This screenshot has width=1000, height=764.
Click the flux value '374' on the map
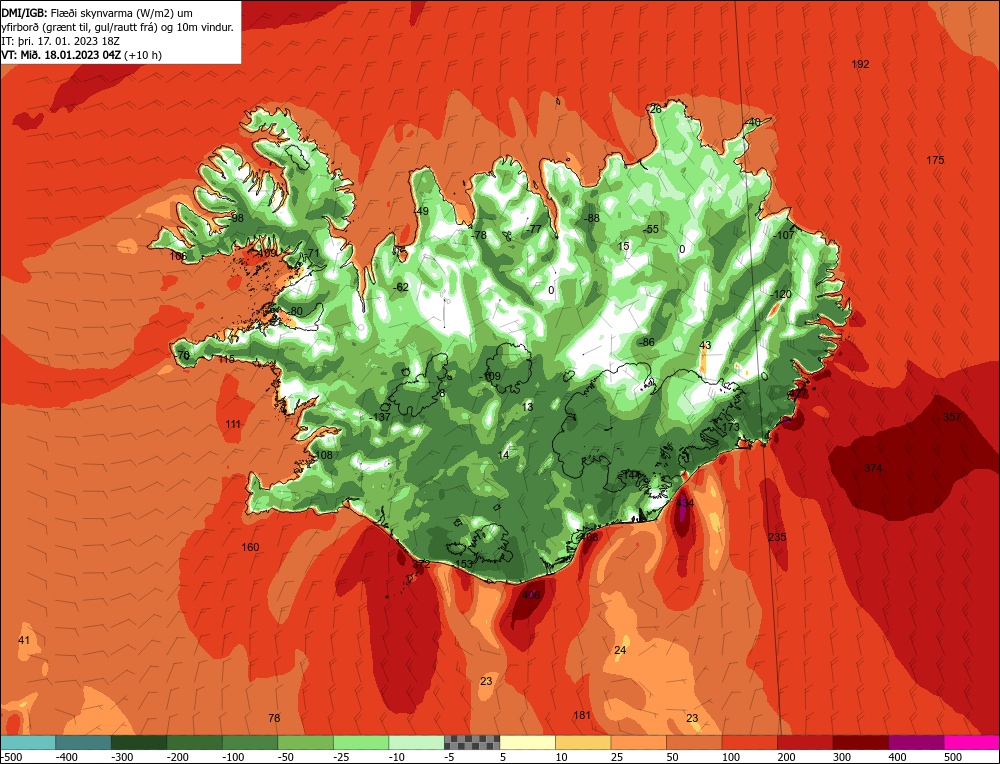click(x=873, y=468)
